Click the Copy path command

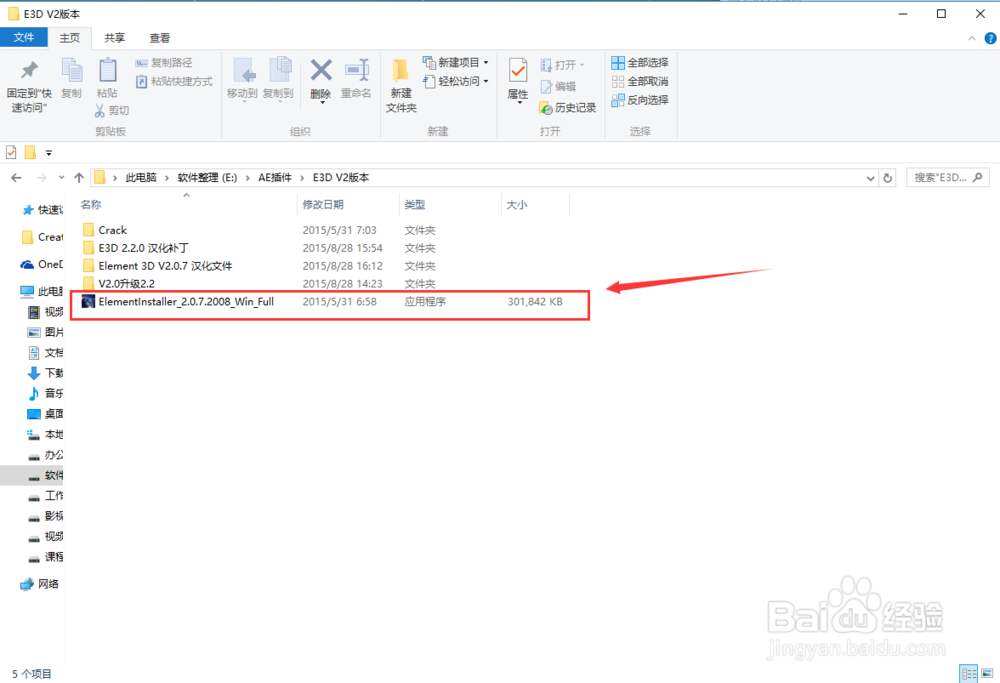pyautogui.click(x=164, y=62)
